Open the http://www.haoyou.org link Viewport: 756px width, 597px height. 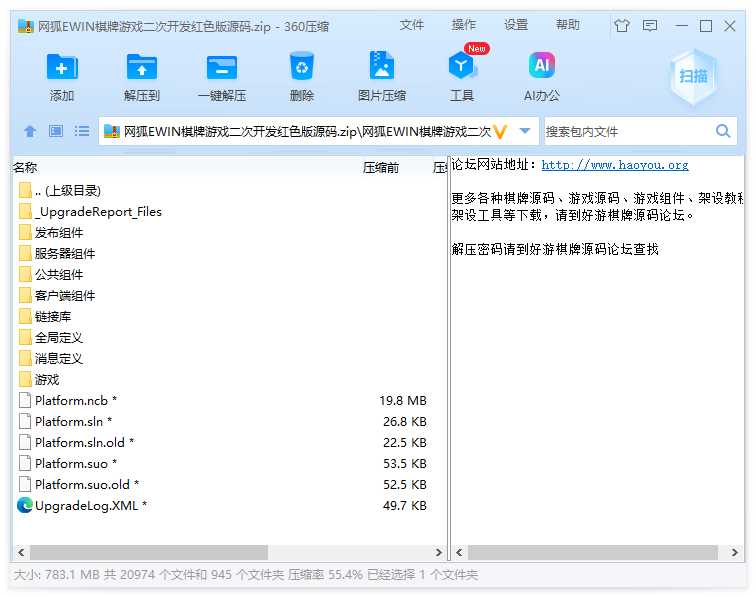[x=615, y=165]
